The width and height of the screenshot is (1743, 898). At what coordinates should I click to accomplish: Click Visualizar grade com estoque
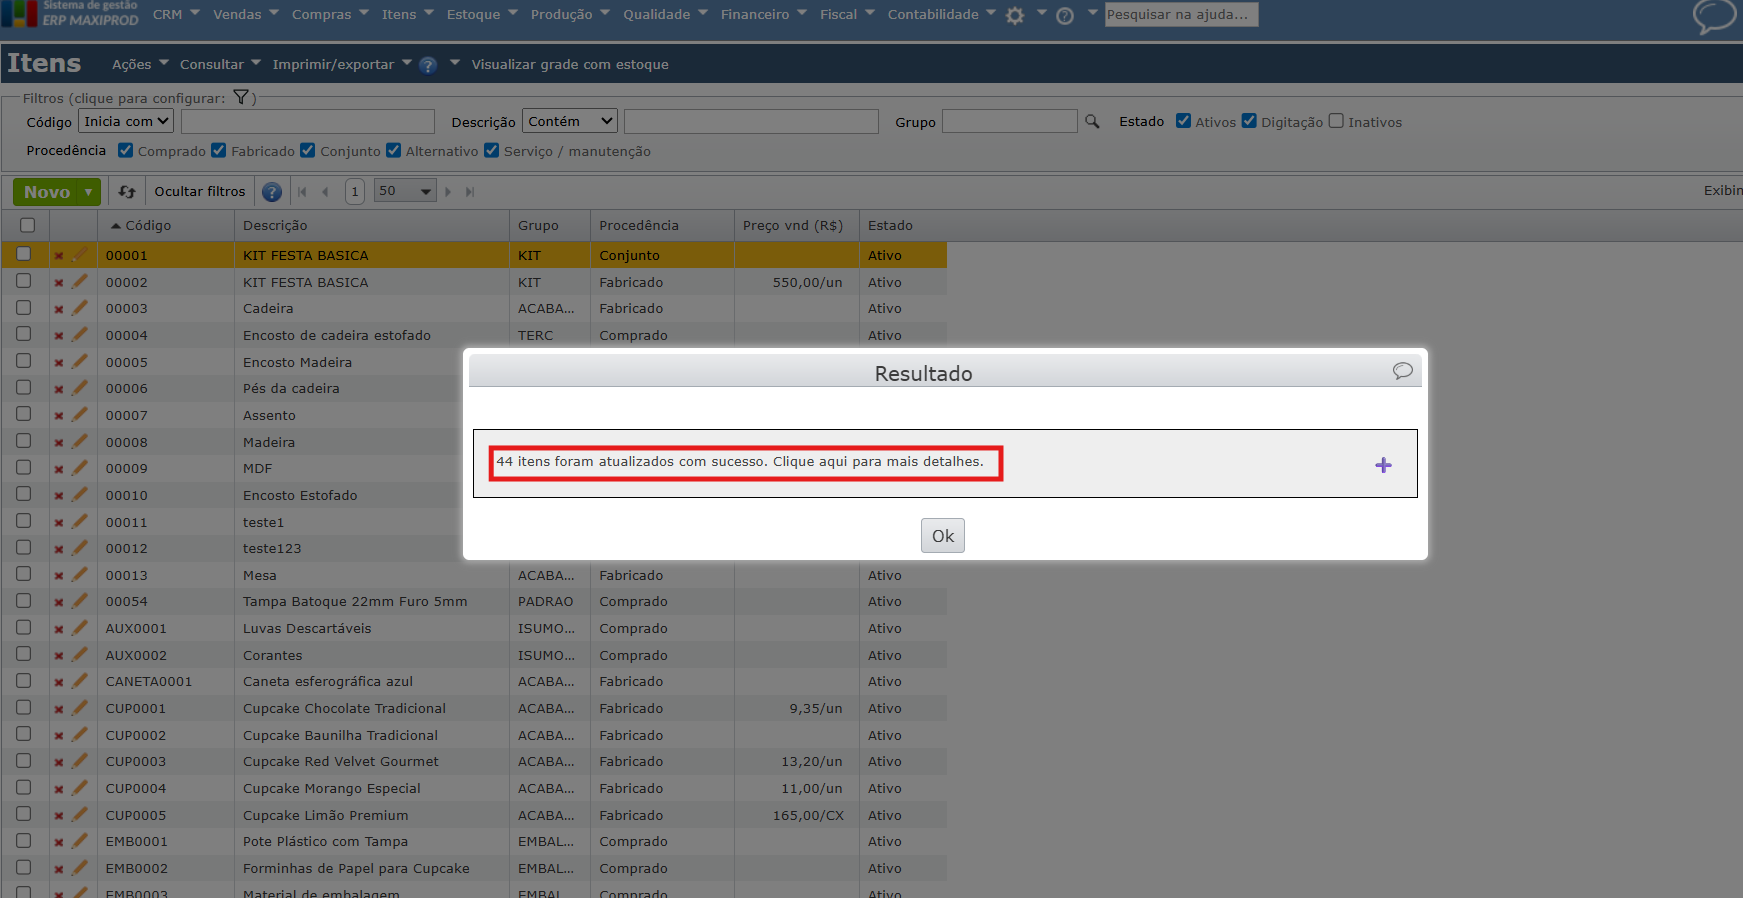coord(570,64)
